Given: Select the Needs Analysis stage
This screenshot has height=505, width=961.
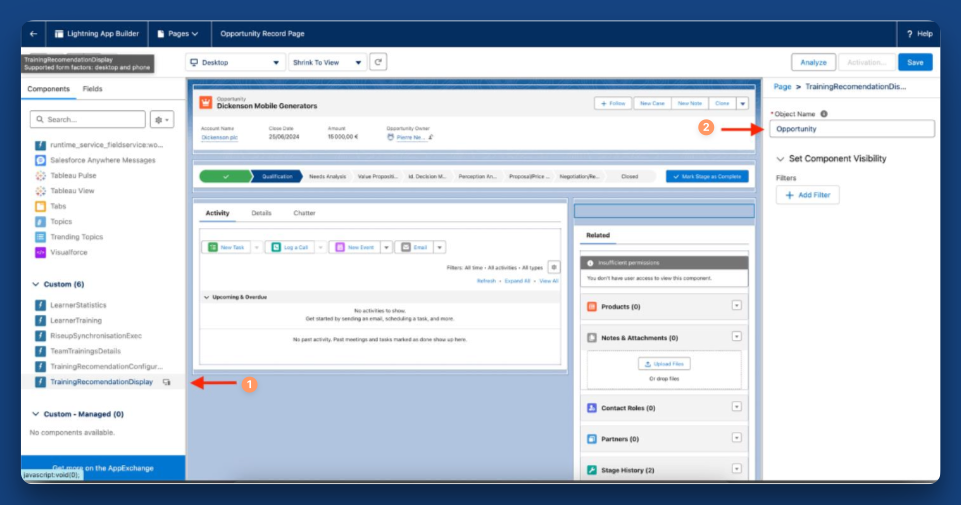Looking at the screenshot, I should 327,177.
